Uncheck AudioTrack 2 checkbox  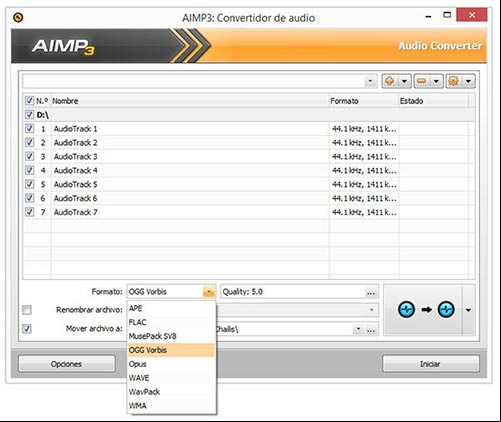click(x=29, y=142)
